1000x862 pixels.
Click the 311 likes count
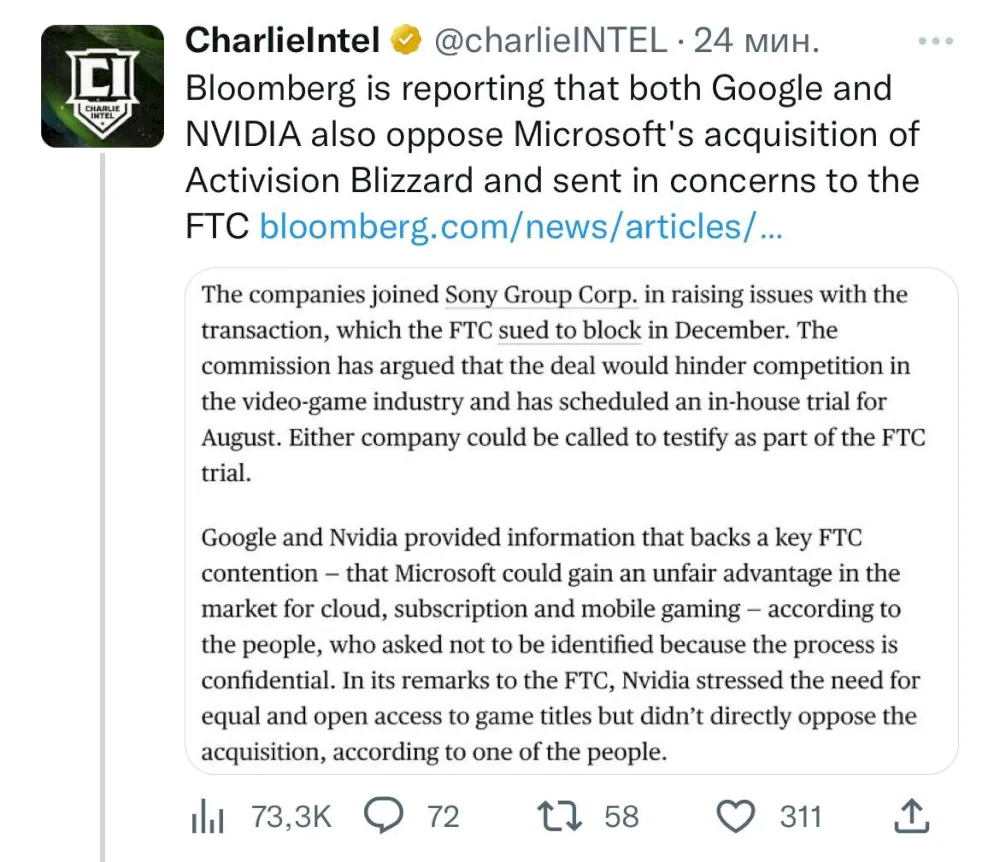(x=800, y=817)
